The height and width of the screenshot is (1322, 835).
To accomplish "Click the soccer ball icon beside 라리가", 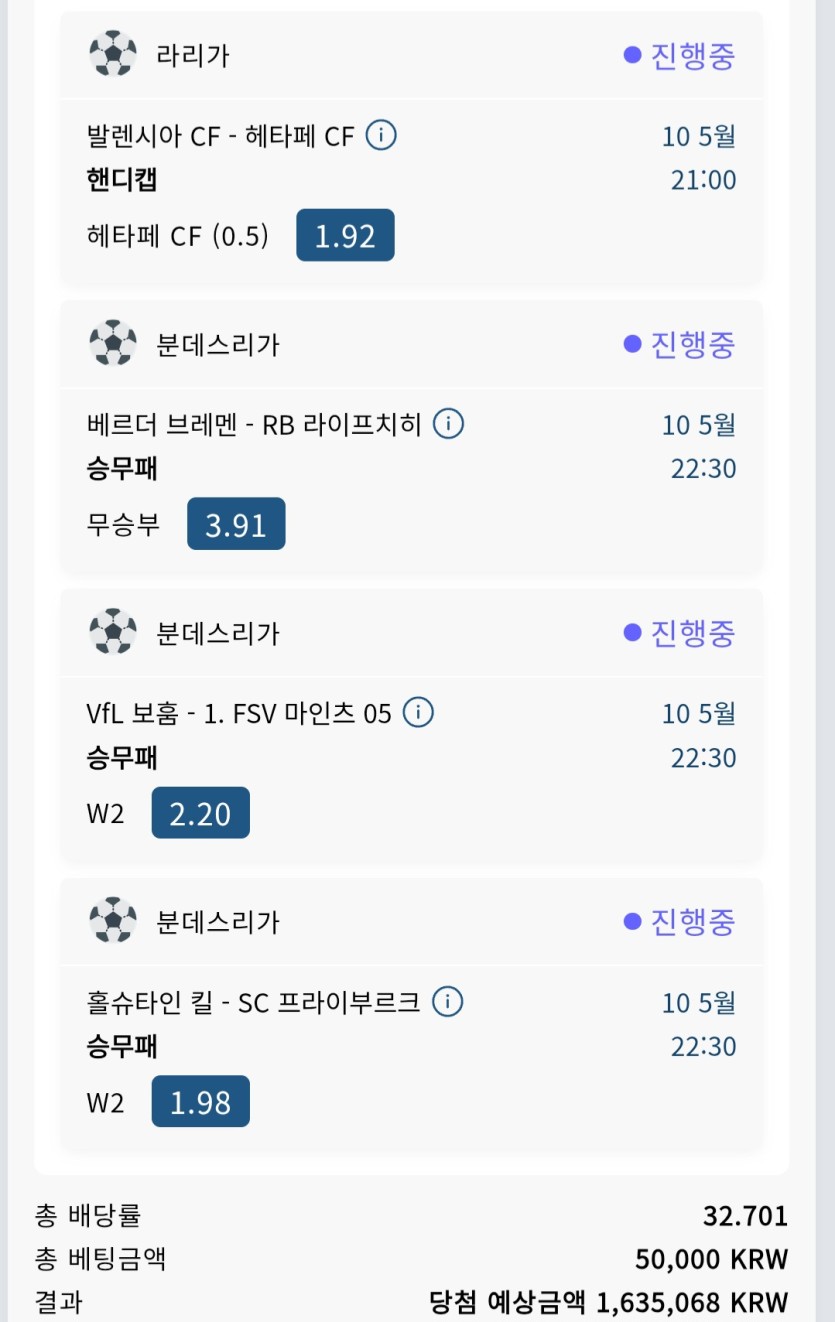I will point(113,54).
